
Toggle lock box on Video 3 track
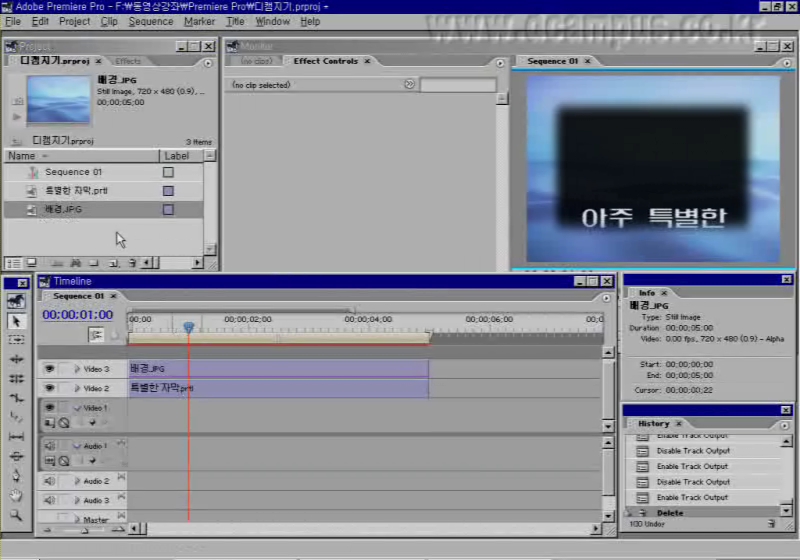click(64, 368)
